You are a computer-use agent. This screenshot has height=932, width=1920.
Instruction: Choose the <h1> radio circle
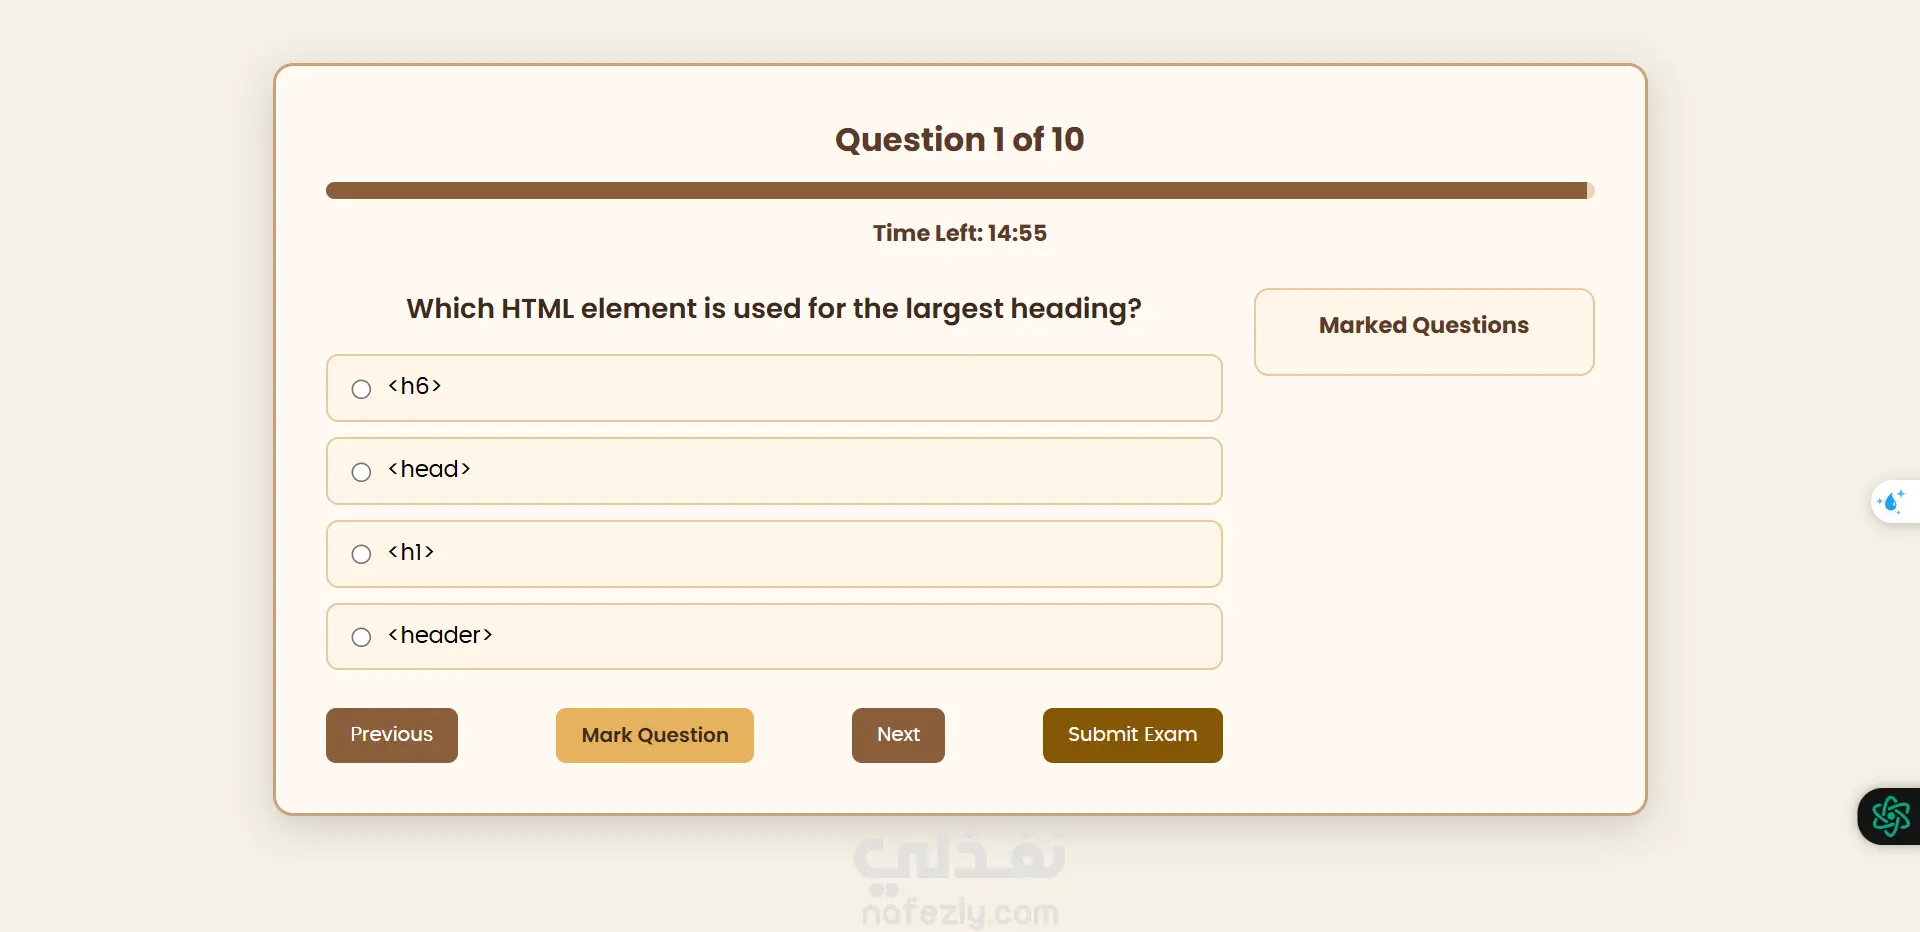(361, 554)
